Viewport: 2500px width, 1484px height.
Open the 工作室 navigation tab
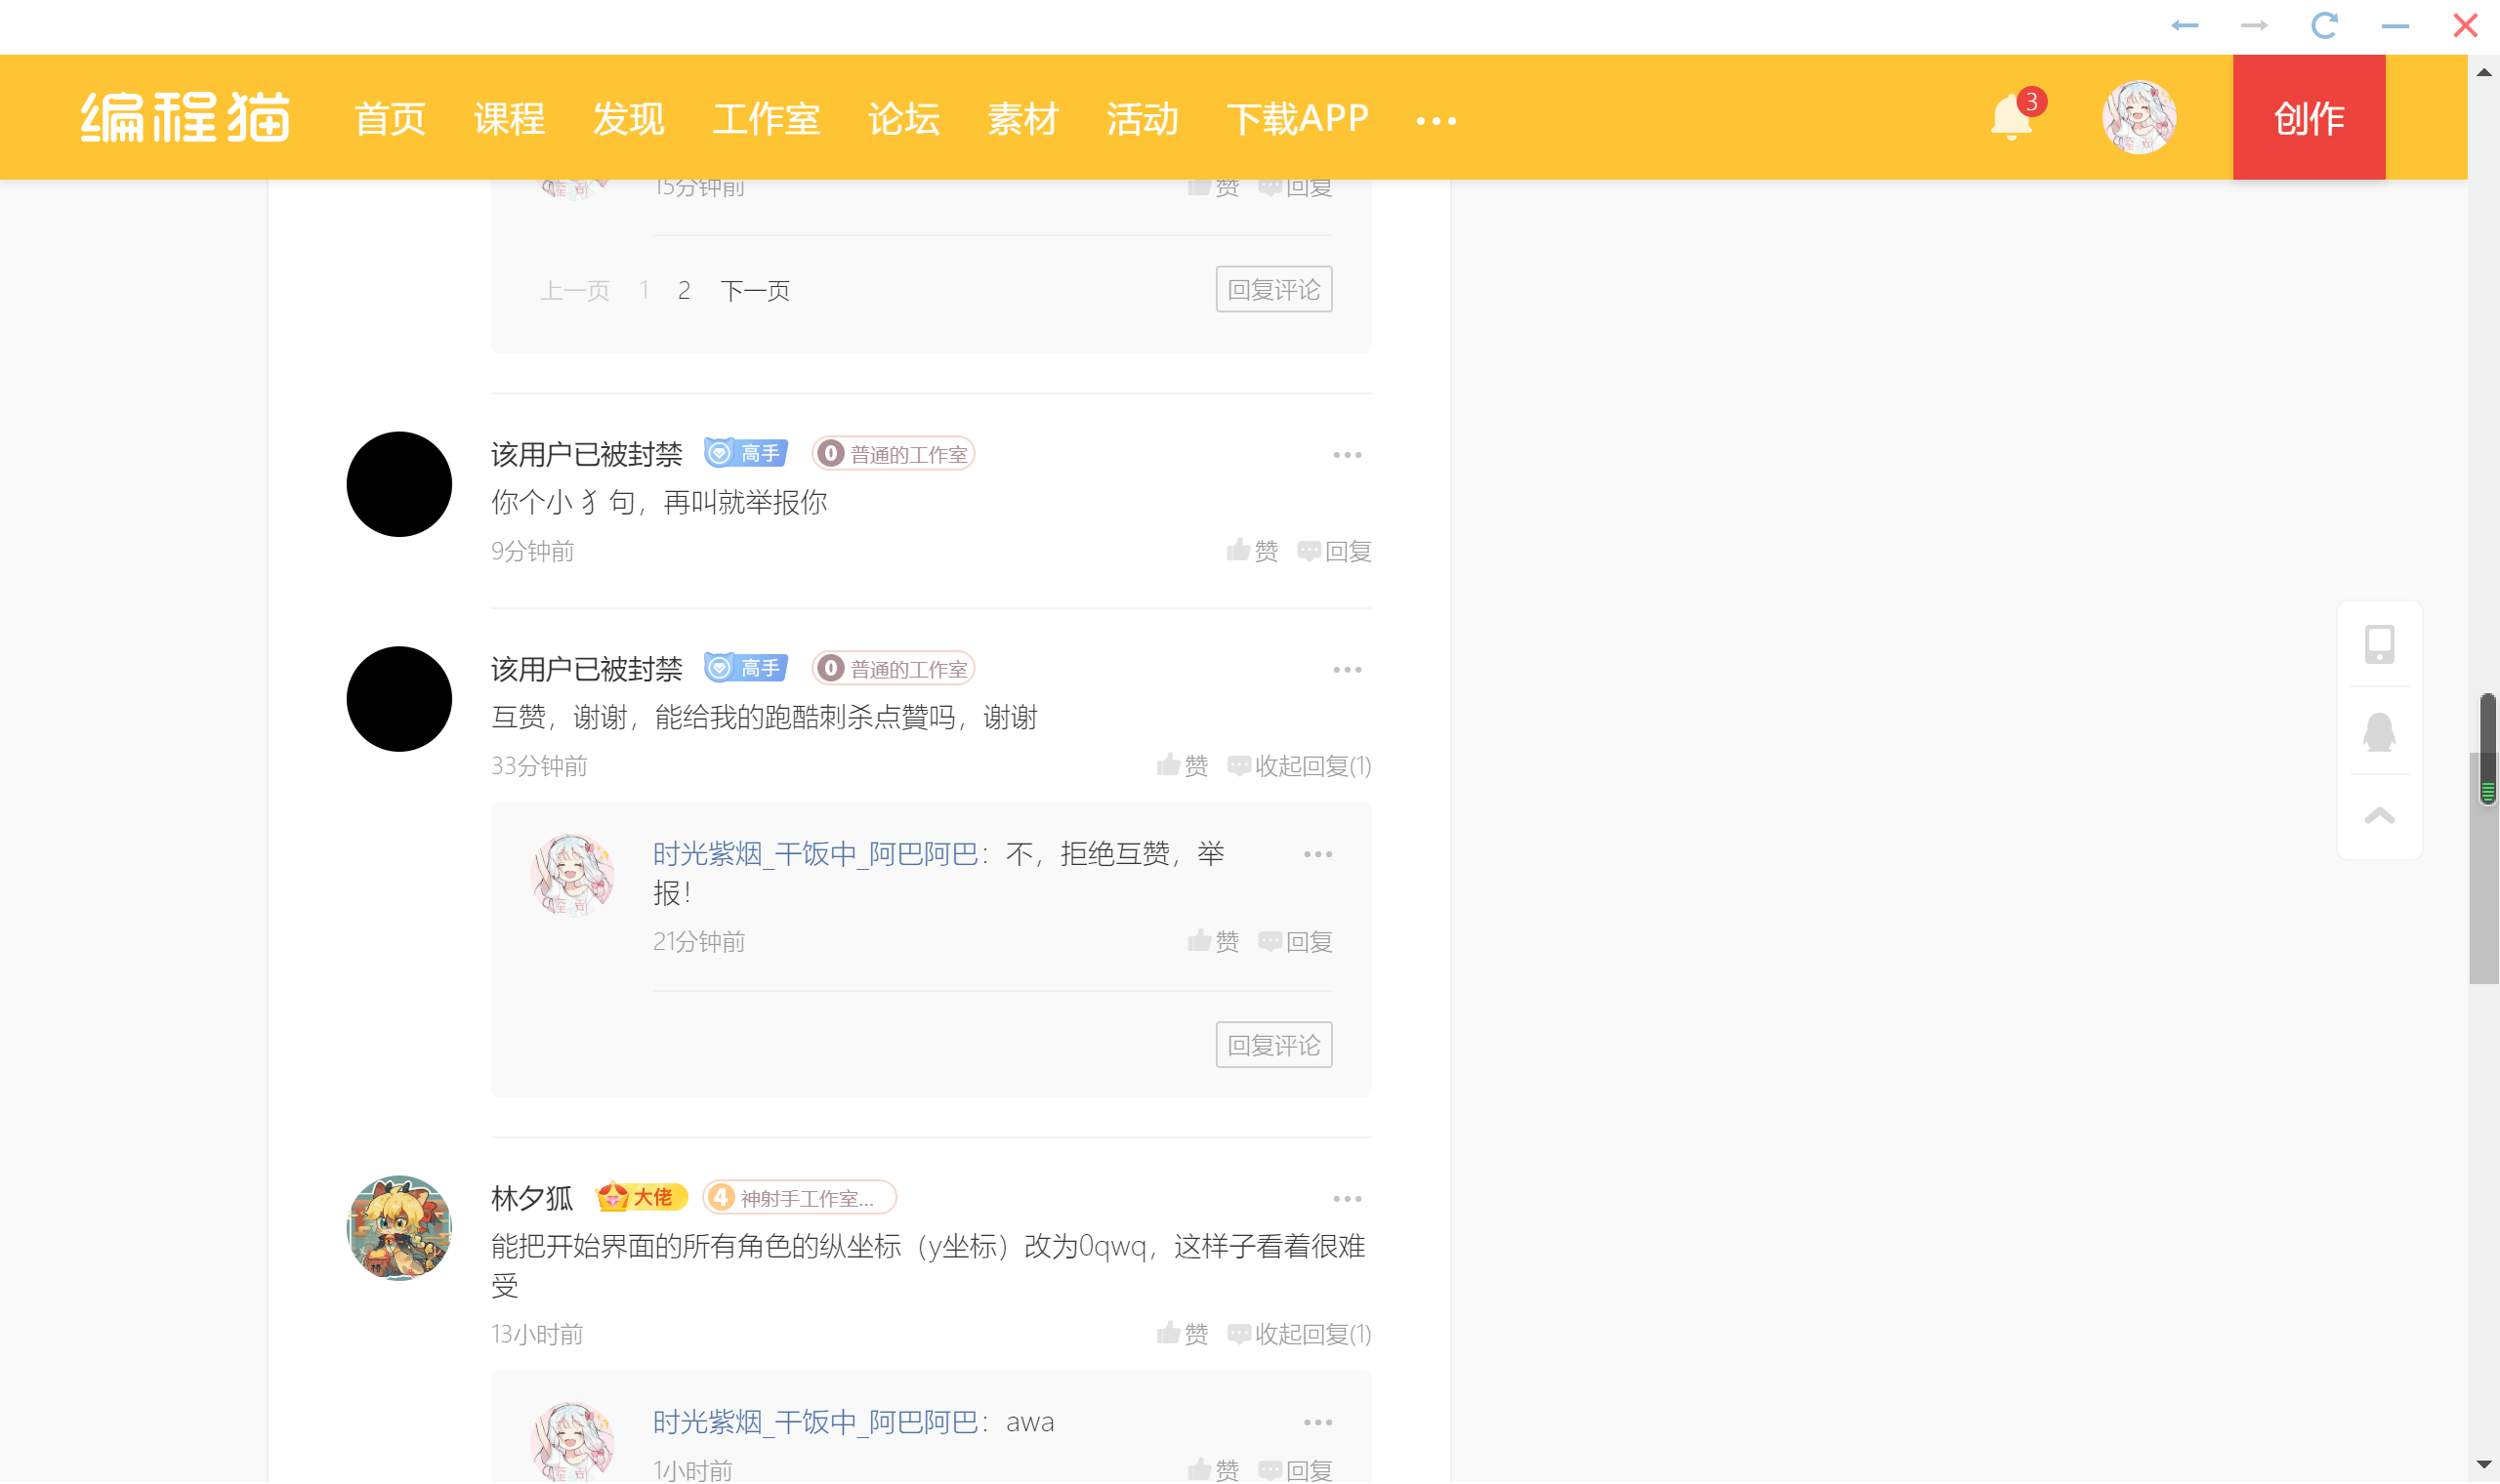click(x=766, y=119)
